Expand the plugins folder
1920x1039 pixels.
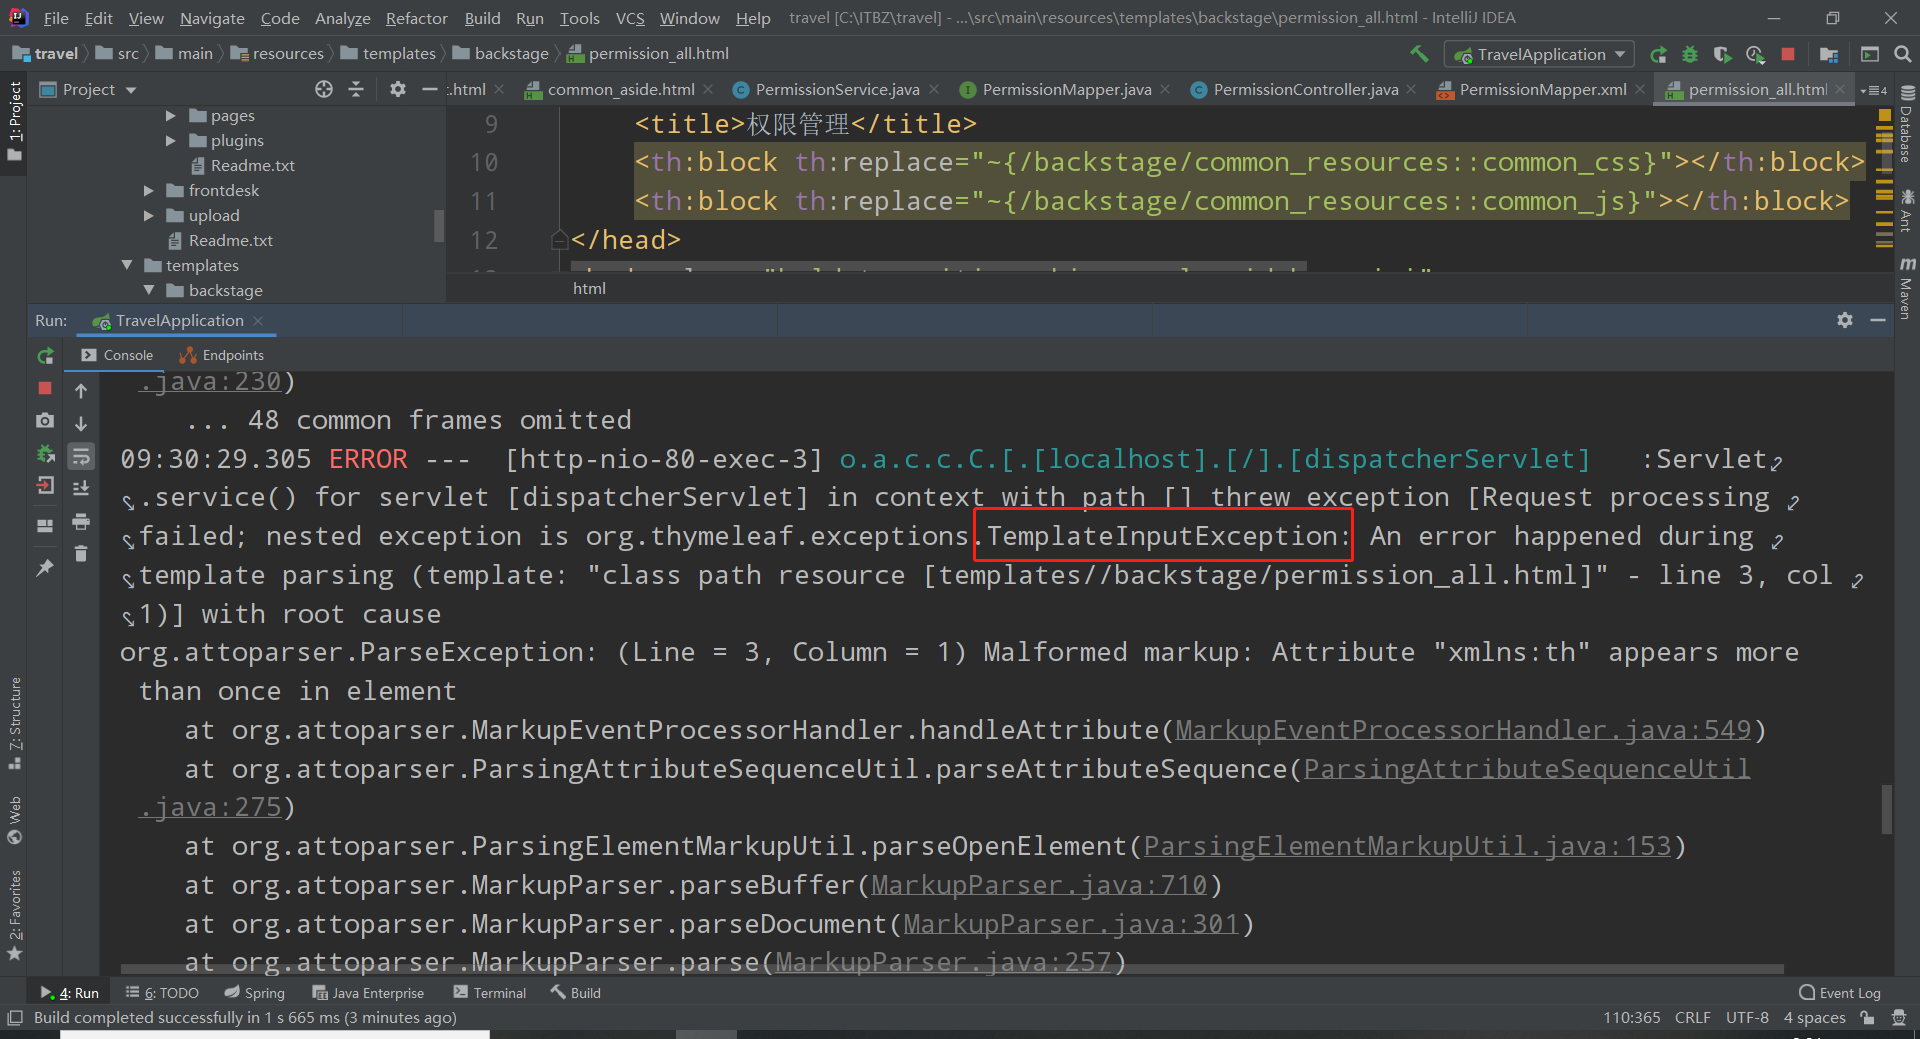[170, 140]
